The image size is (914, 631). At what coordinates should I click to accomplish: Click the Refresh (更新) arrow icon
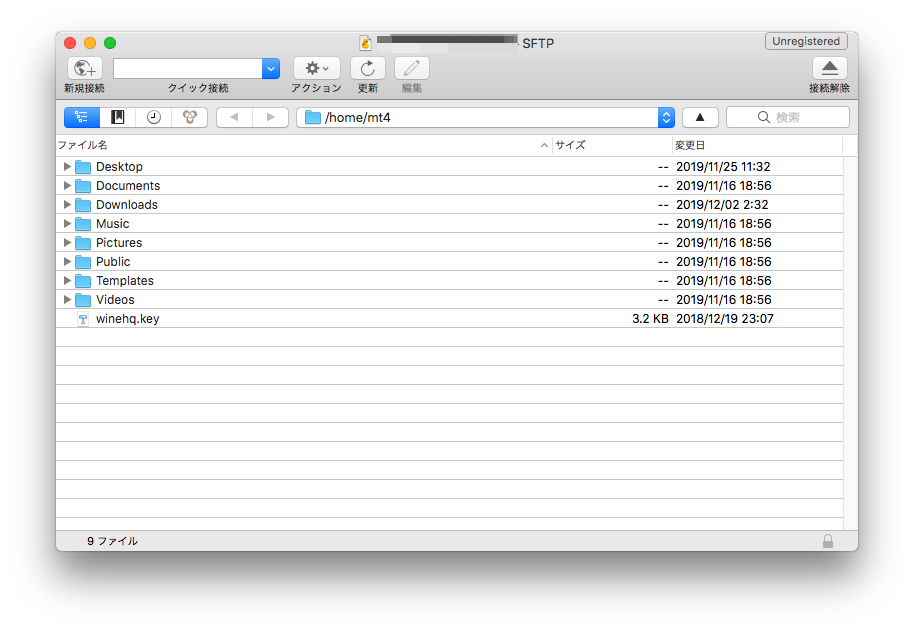[368, 69]
